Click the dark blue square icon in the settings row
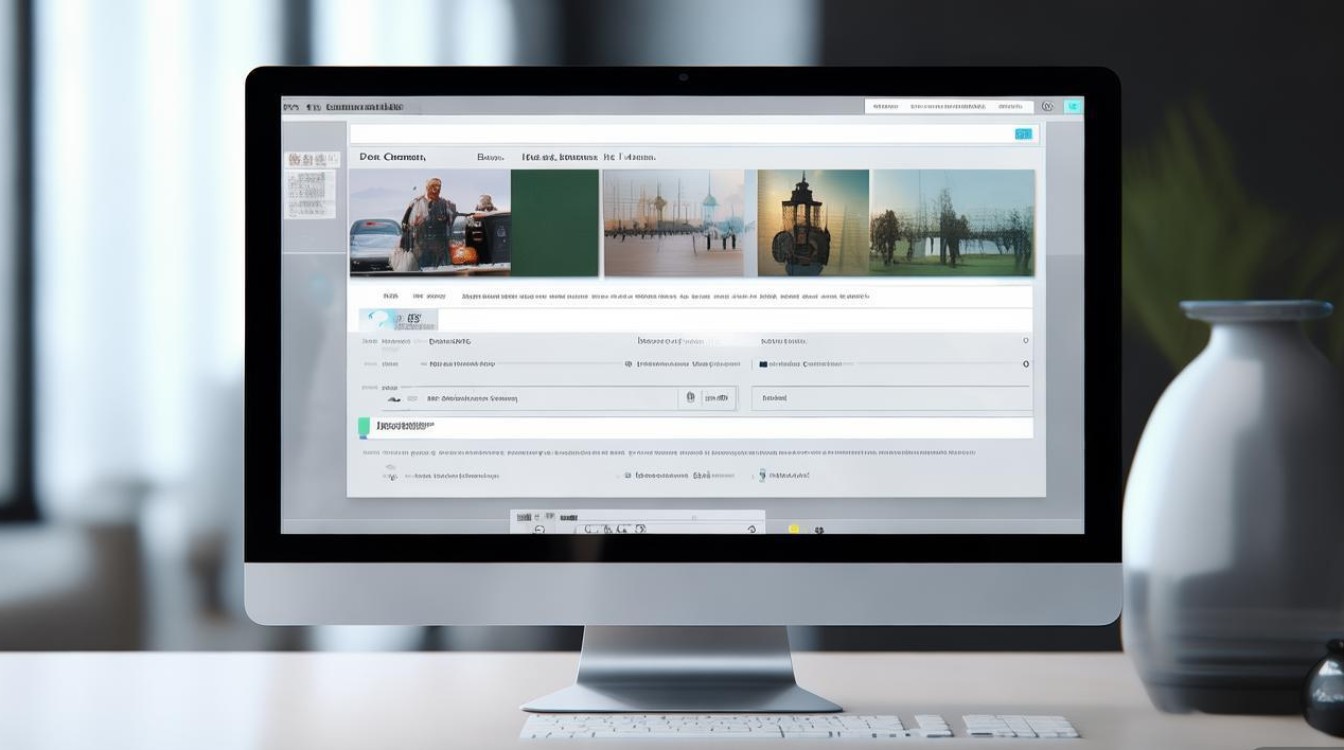 click(x=764, y=365)
